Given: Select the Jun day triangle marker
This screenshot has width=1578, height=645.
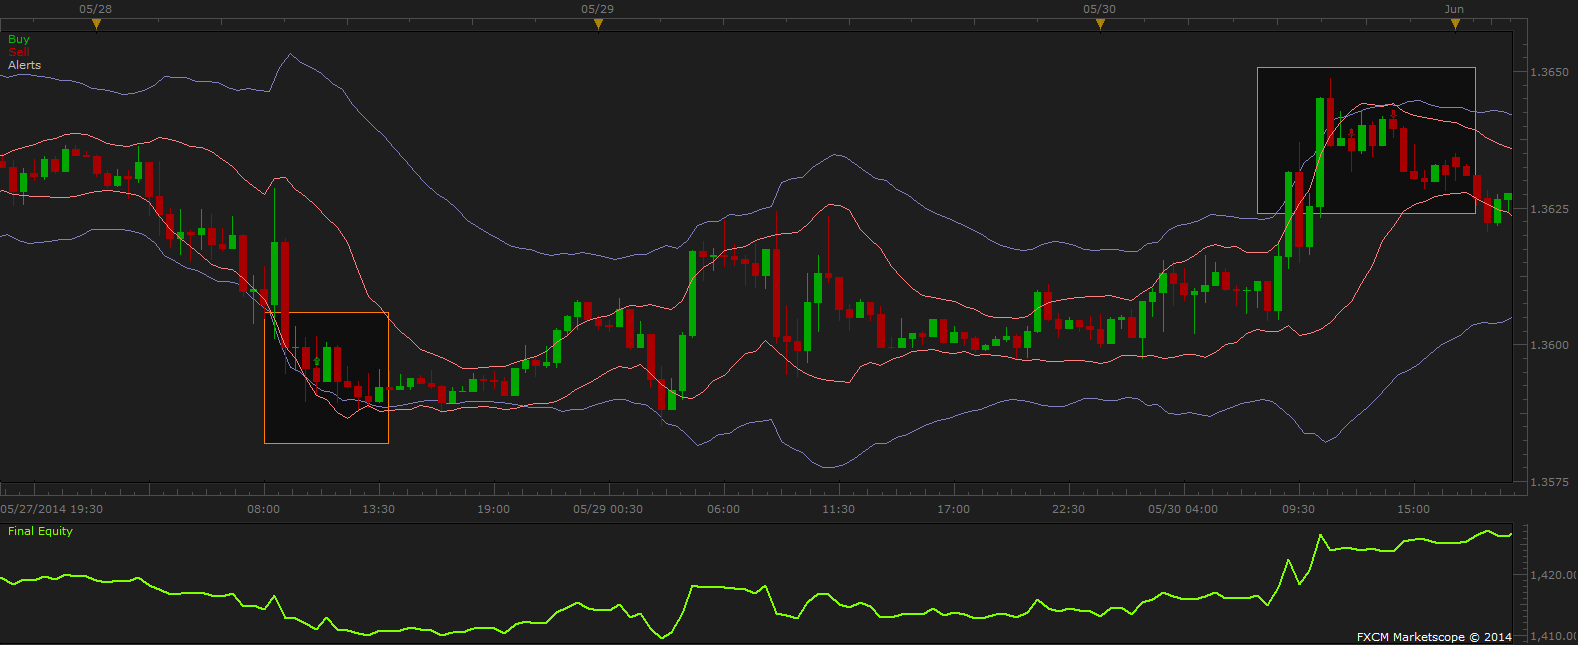Looking at the screenshot, I should 1455,24.
